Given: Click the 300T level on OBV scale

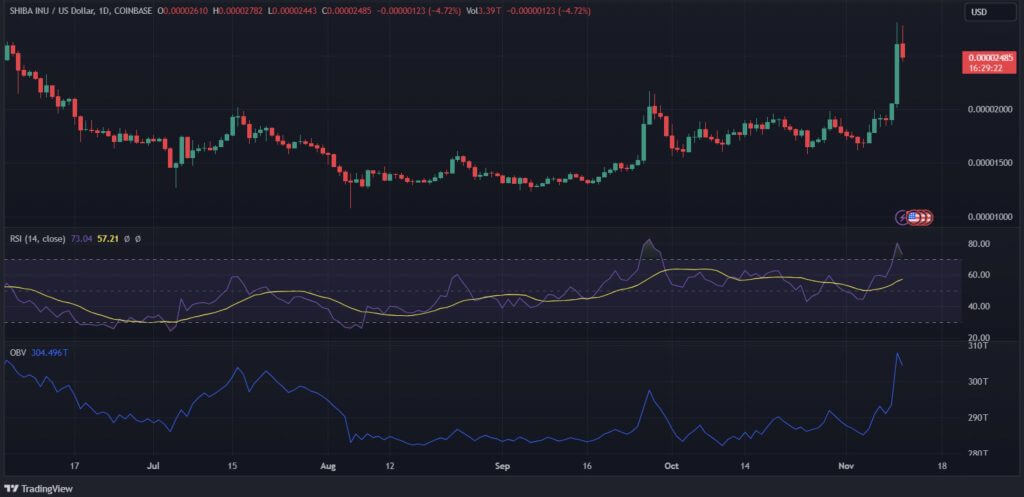Looking at the screenshot, I should coord(977,382).
